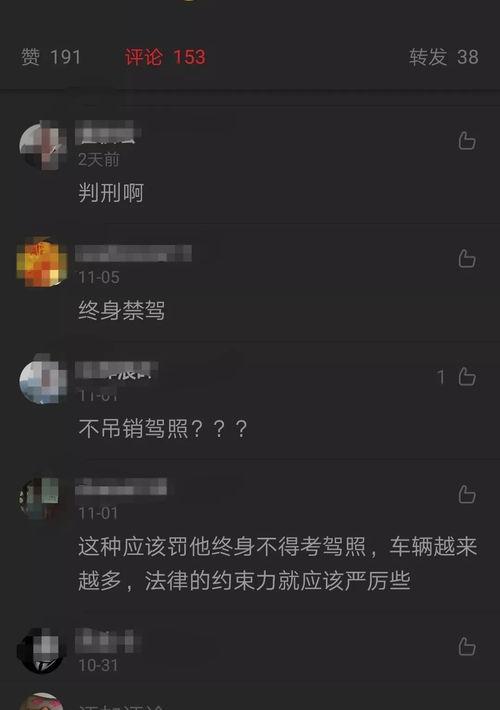Like the 不吊销驾照 comment with 1 like

(467, 376)
